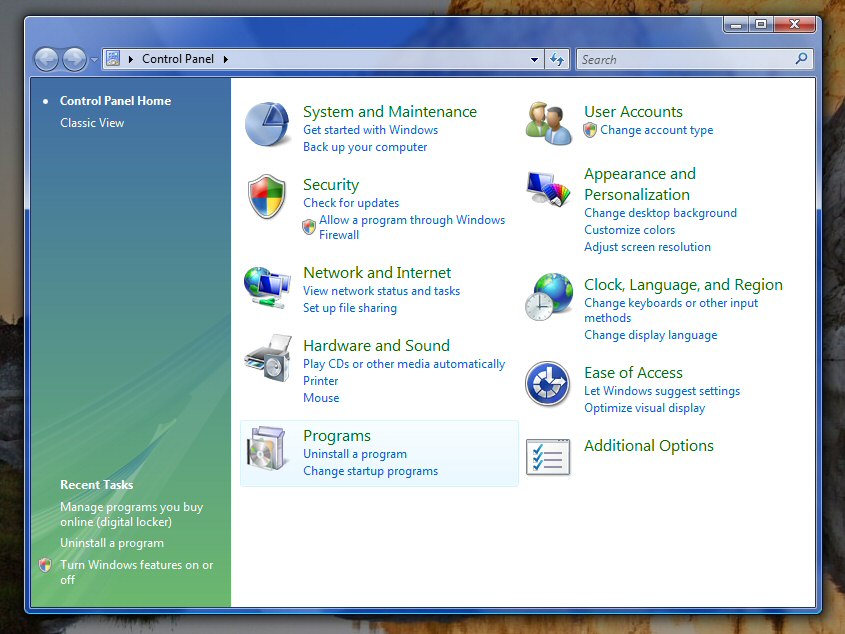Open Hardware and Sound category
The image size is (845, 634).
(376, 346)
